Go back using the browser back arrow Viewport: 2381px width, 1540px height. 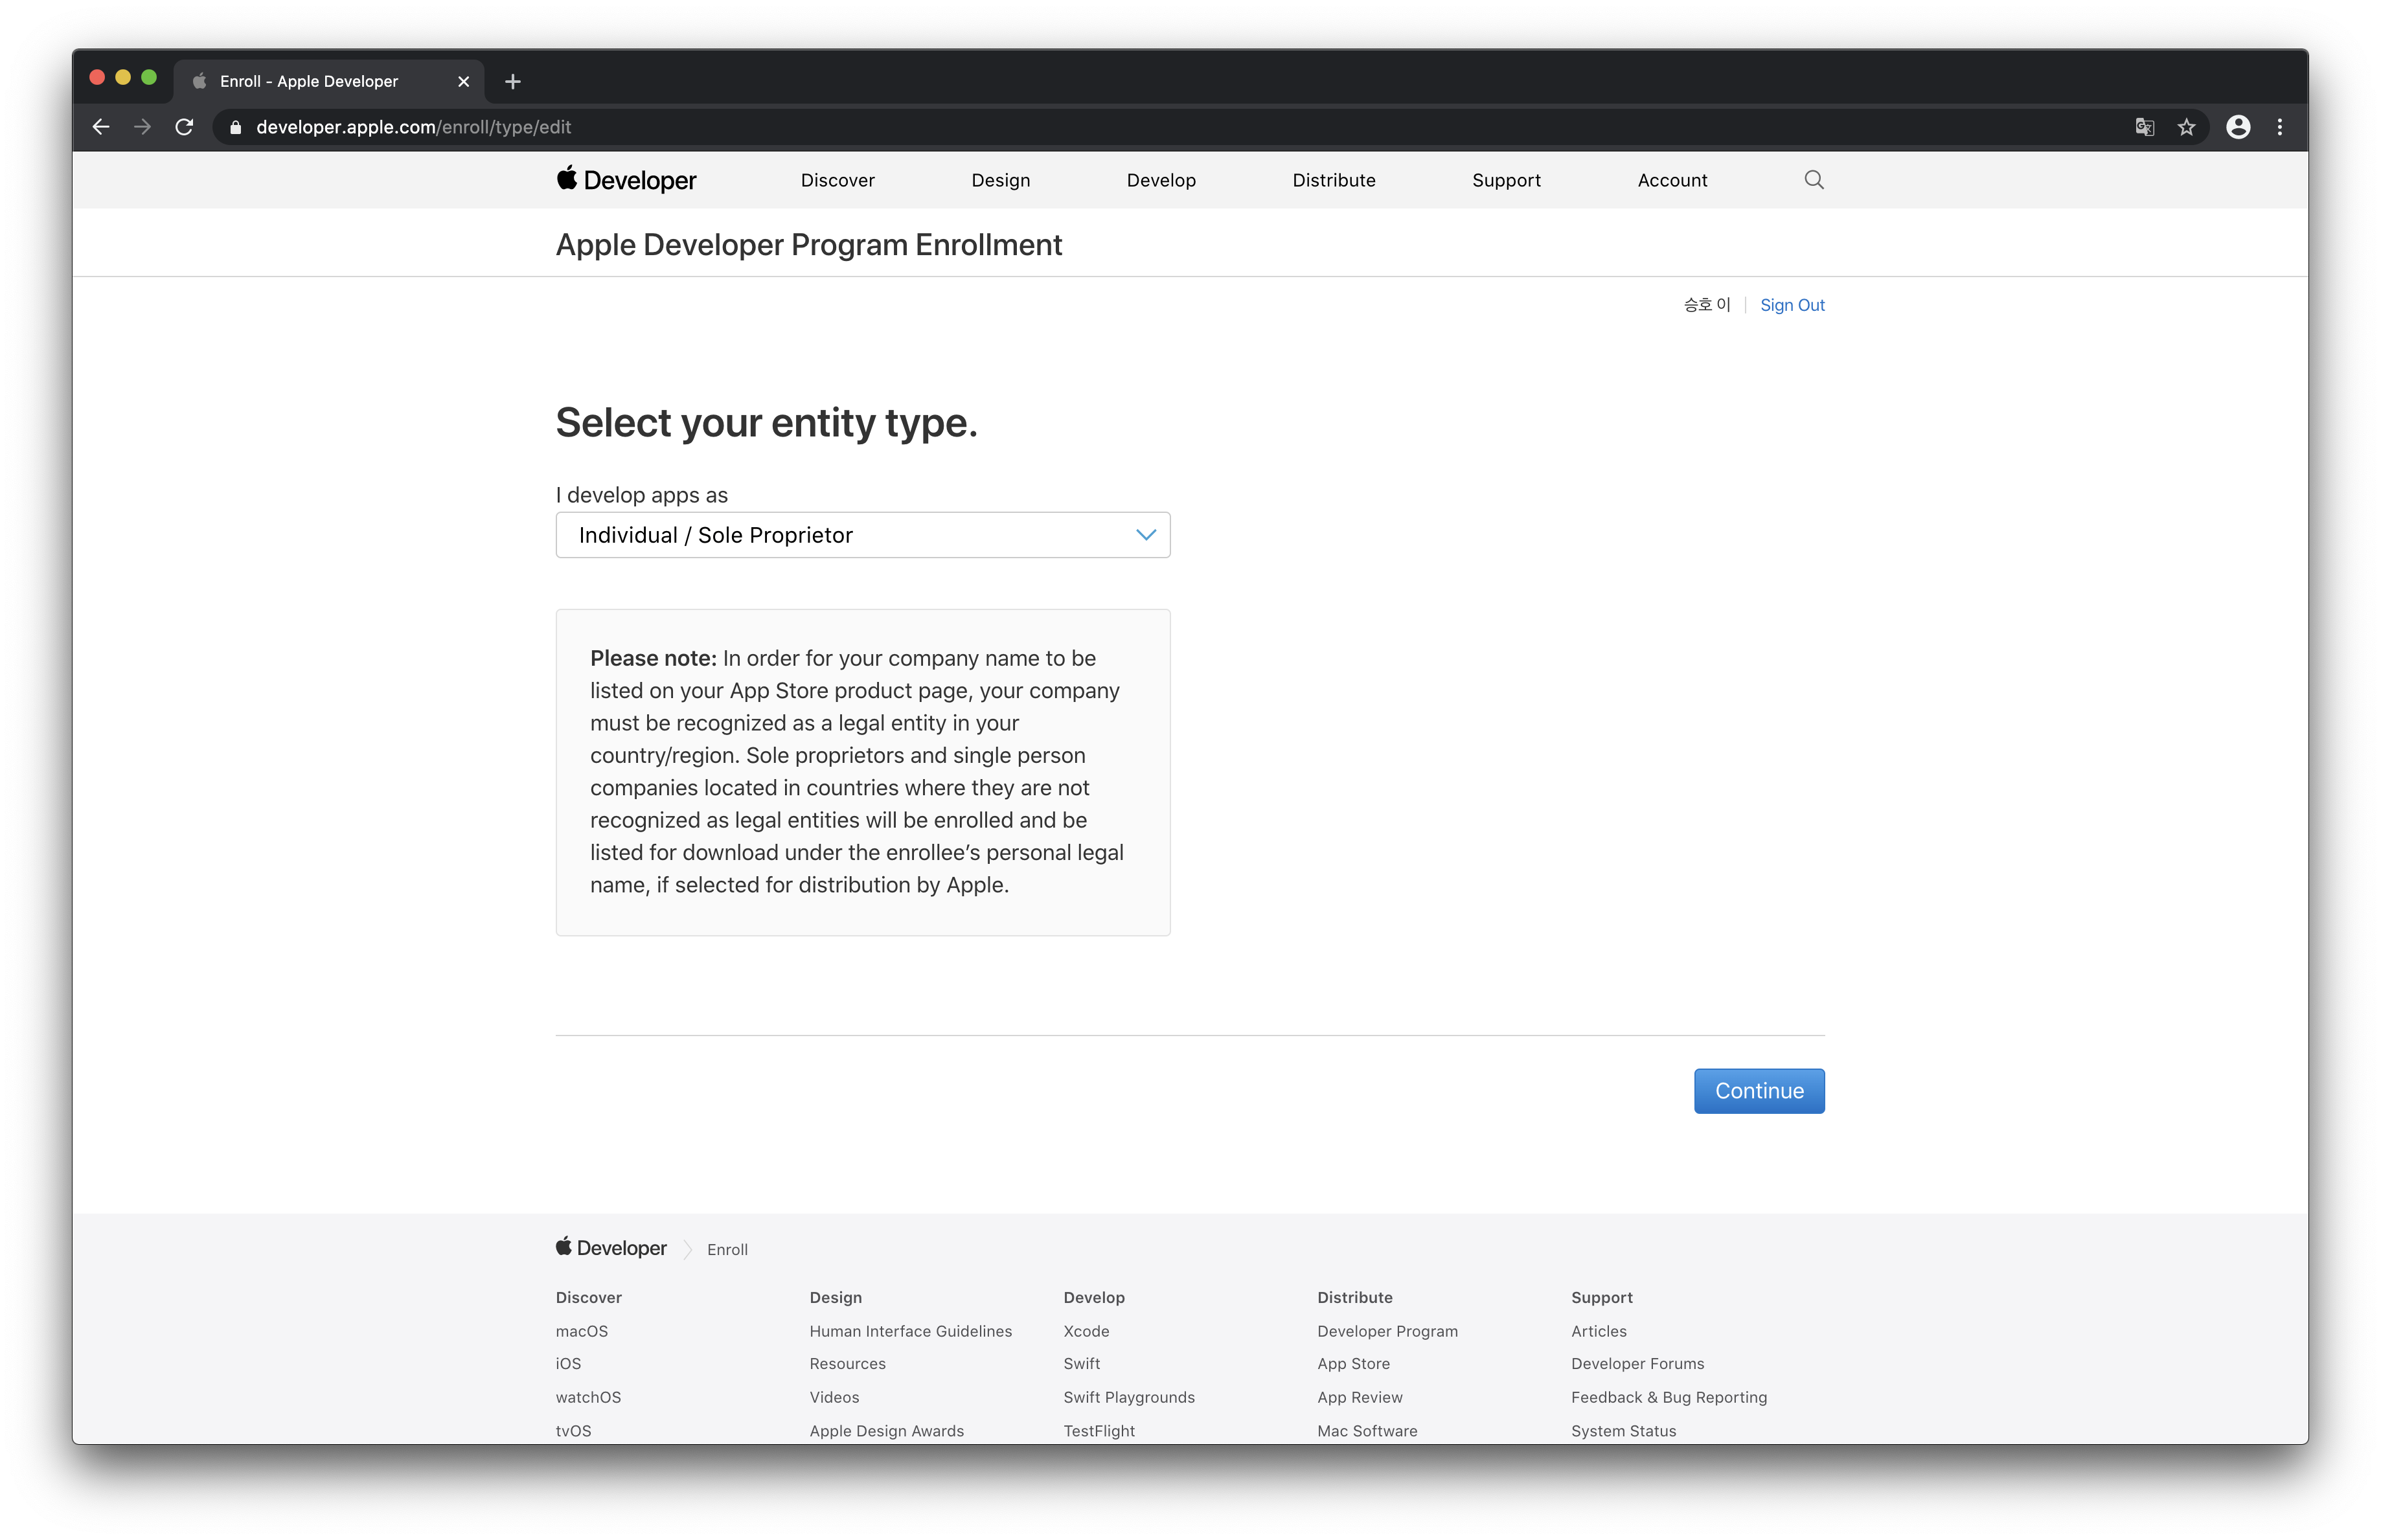[101, 127]
